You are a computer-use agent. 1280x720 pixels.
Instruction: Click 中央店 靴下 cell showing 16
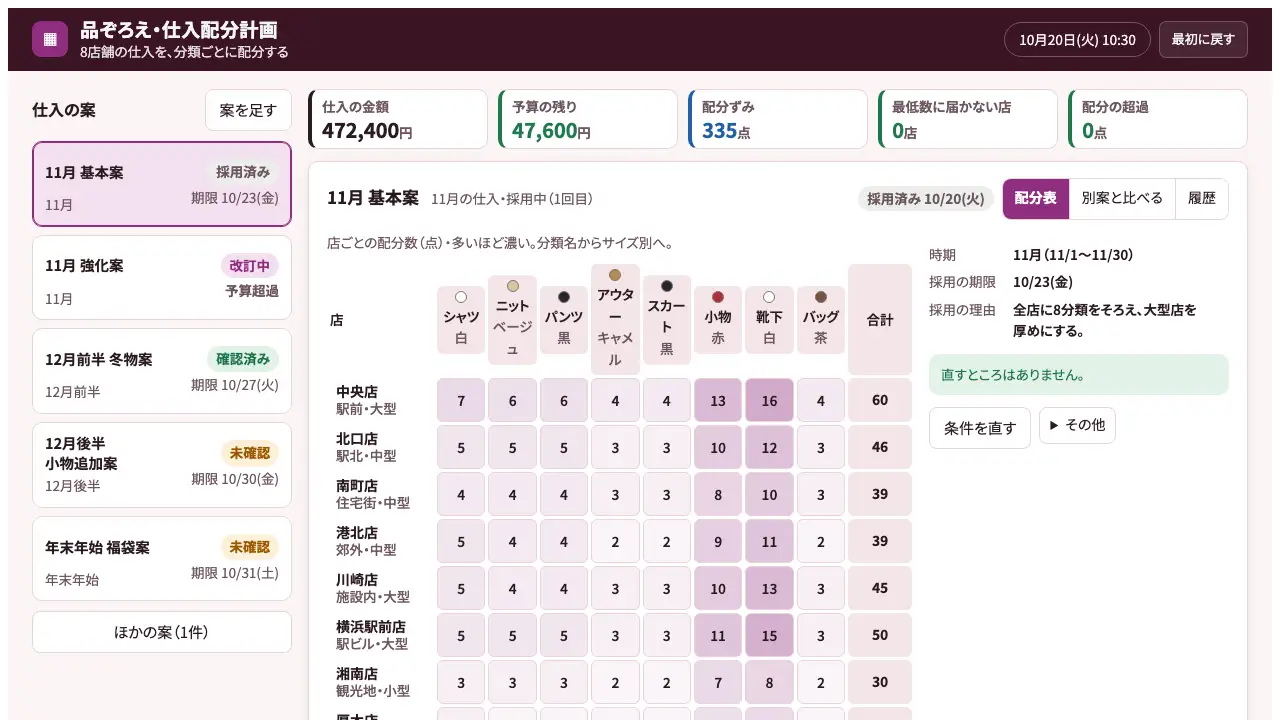coord(769,400)
